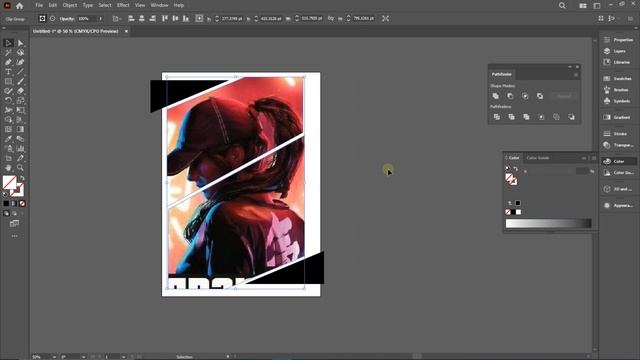640x360 pixels.
Task: Open the Type menu
Action: [x=88, y=5]
